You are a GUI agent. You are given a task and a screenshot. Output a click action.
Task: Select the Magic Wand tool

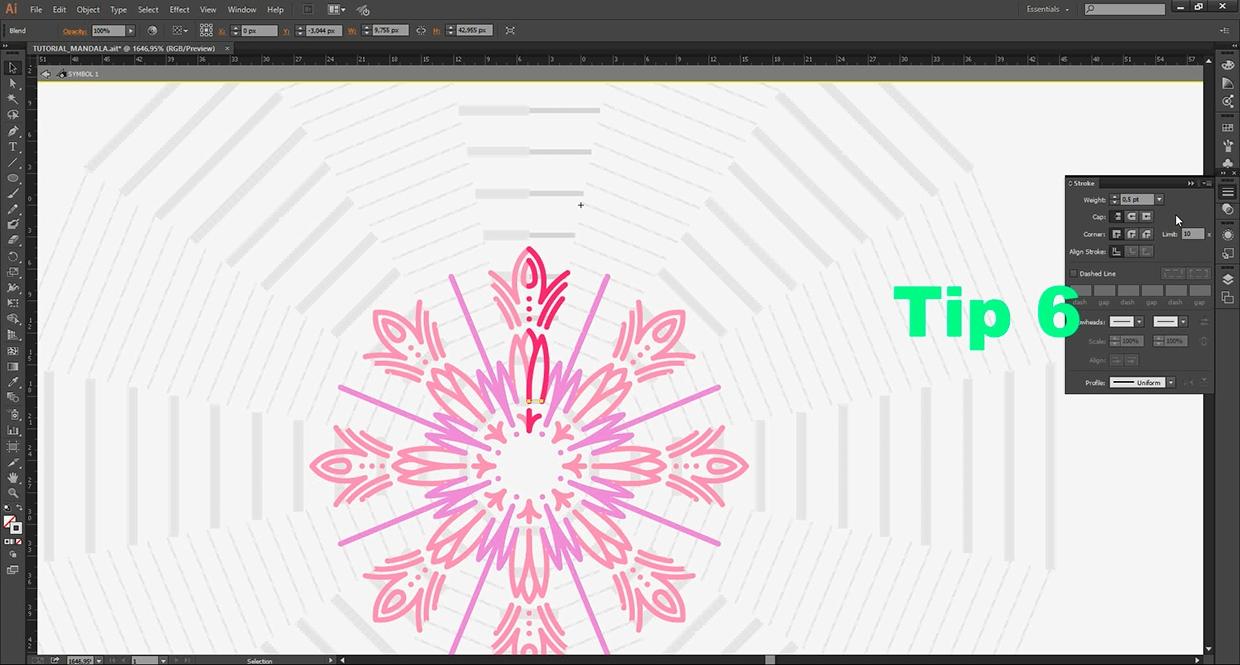(x=12, y=100)
